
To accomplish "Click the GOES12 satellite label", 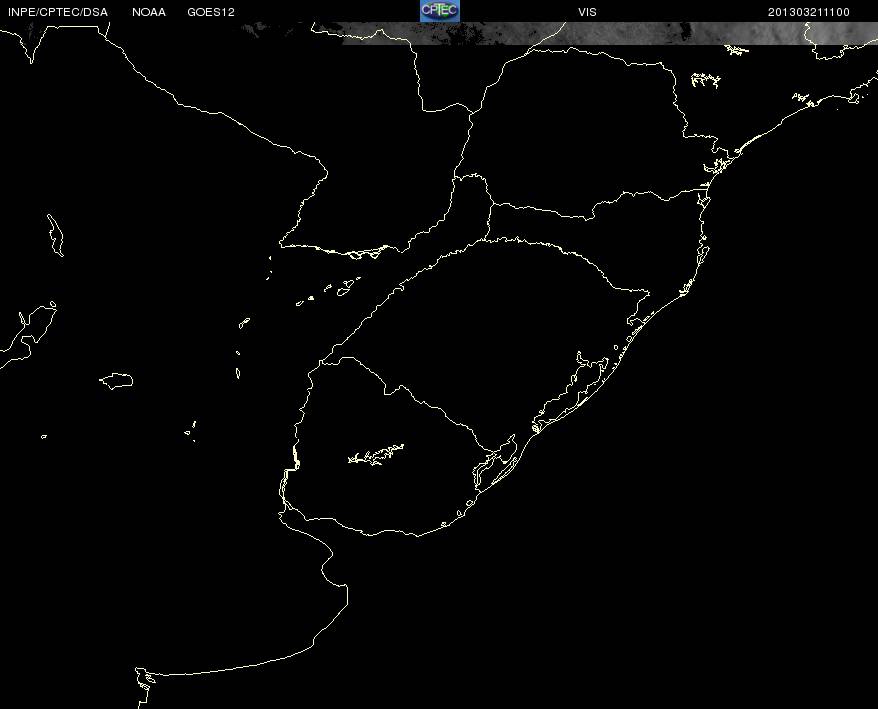I will click(211, 12).
